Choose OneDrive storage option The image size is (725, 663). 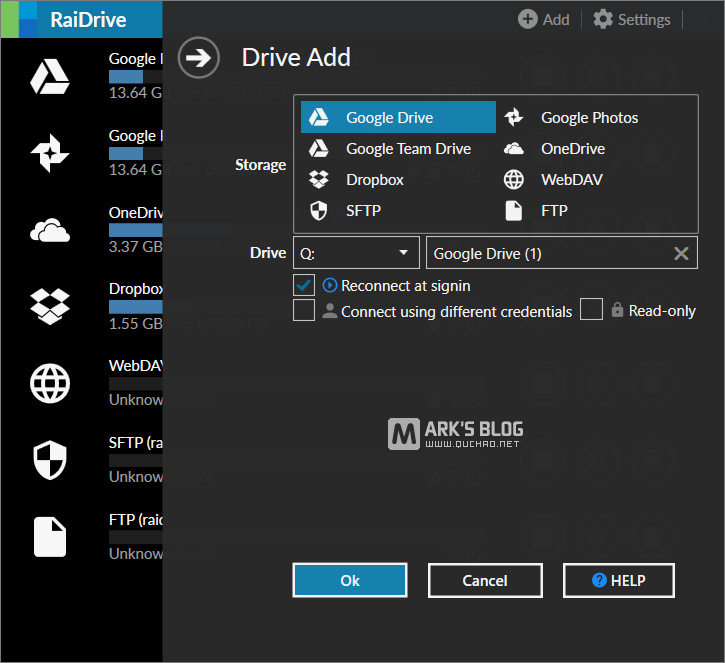coord(573,148)
